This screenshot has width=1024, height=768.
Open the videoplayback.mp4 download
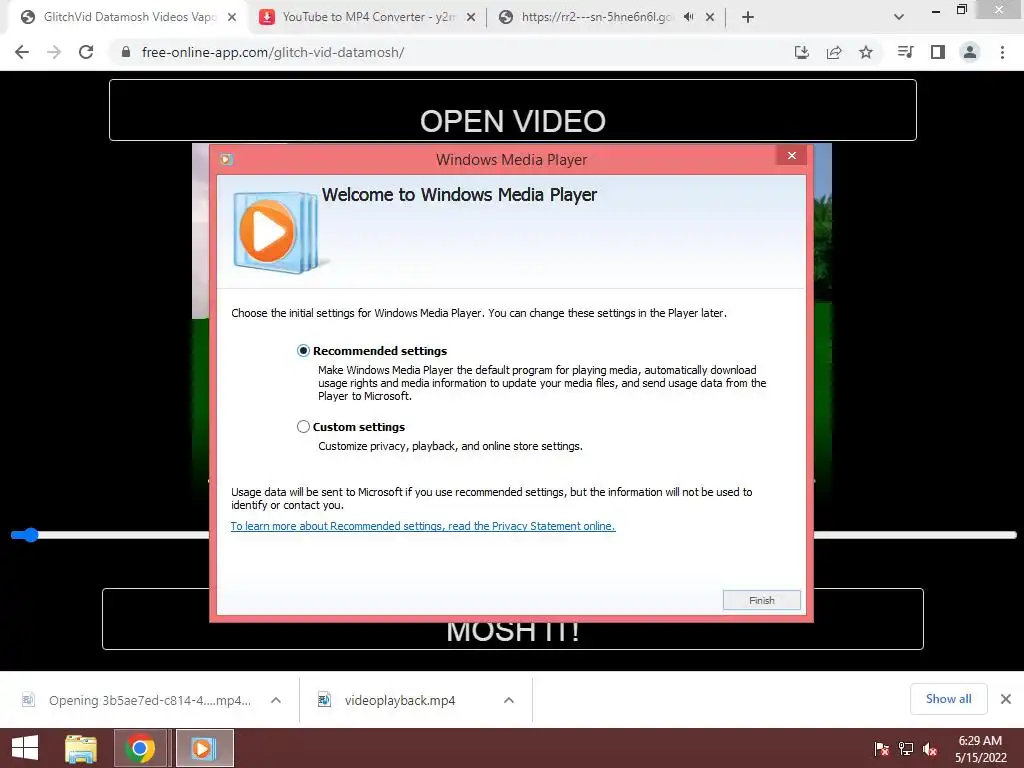pyautogui.click(x=400, y=700)
